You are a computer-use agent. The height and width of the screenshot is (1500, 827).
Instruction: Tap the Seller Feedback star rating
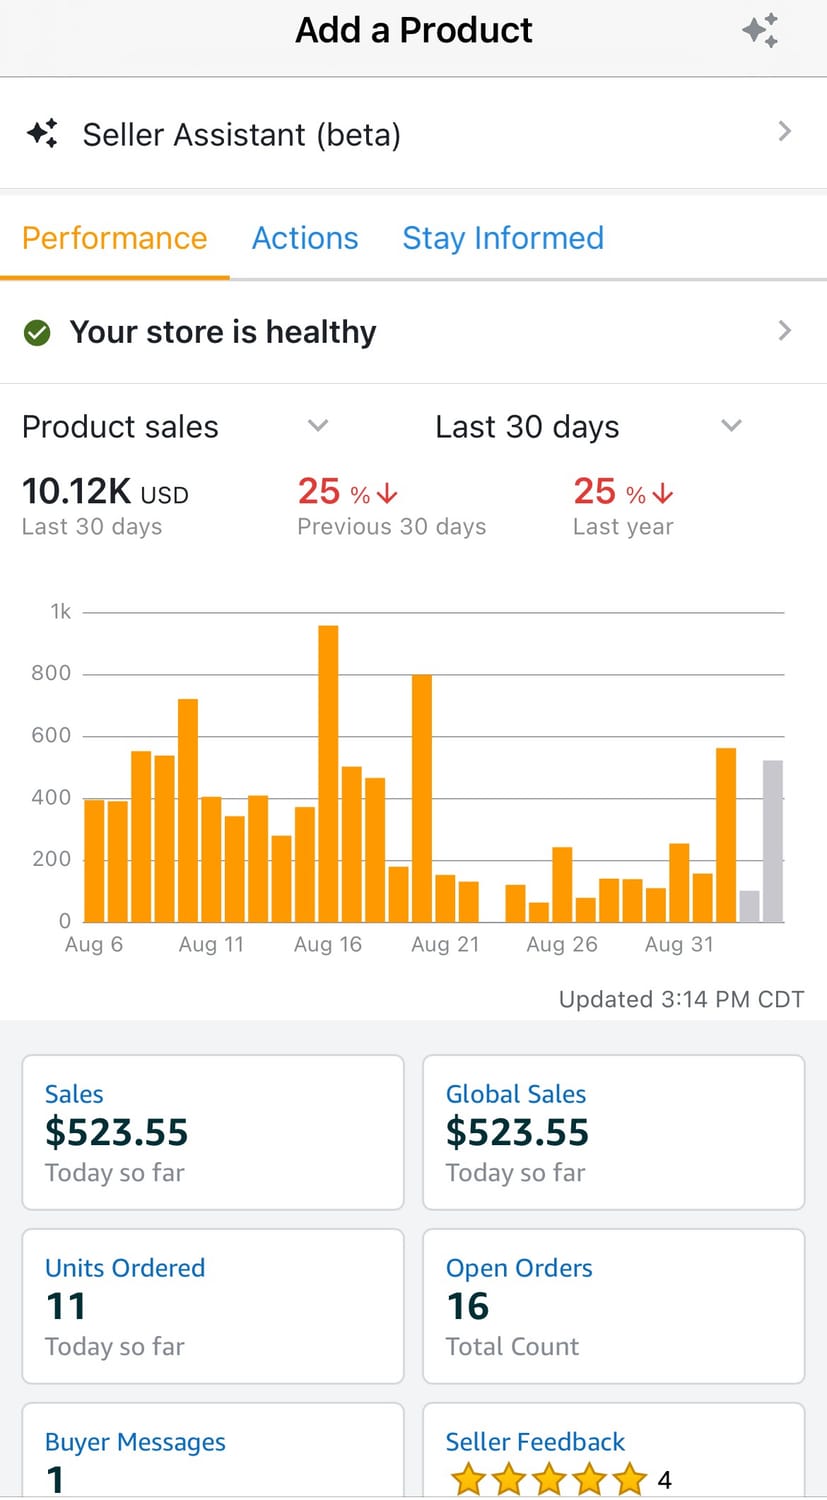point(549,1478)
